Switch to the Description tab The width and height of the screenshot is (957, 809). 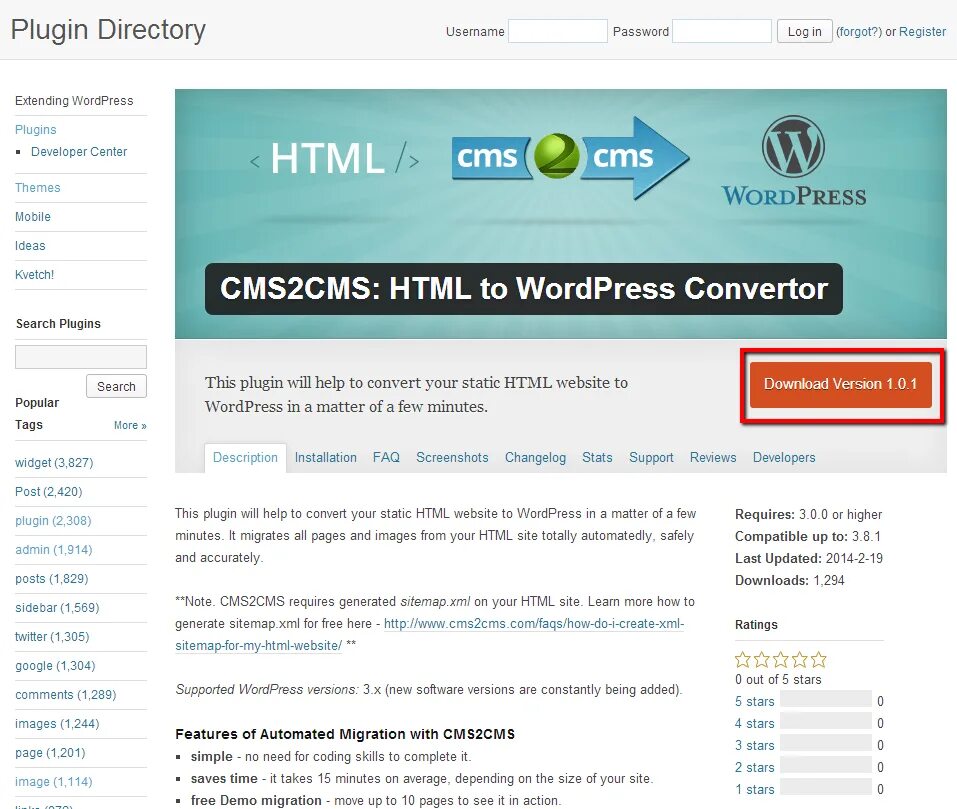click(x=245, y=458)
